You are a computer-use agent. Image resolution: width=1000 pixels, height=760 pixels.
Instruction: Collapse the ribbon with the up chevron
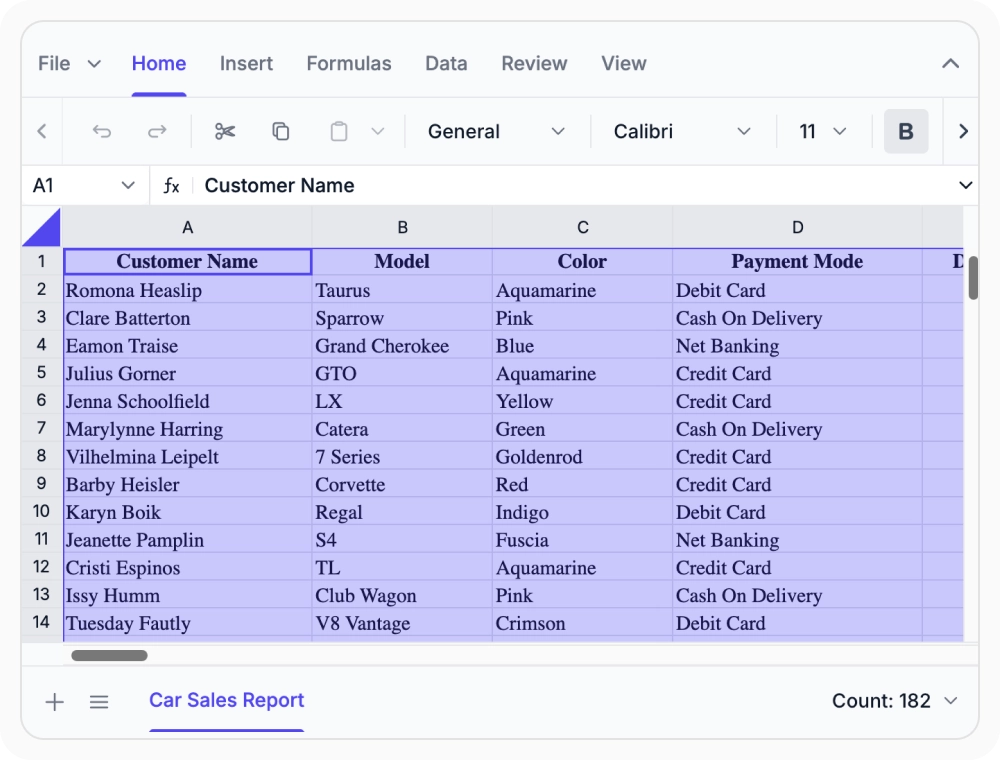click(950, 63)
